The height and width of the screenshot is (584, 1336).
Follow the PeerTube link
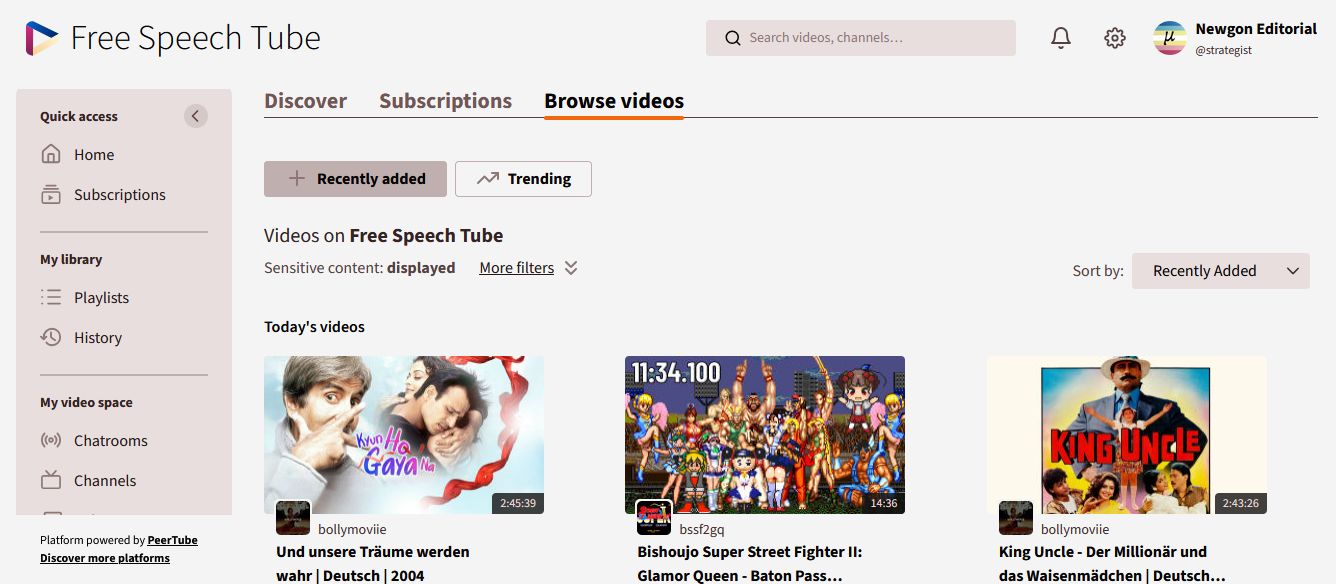coord(172,540)
